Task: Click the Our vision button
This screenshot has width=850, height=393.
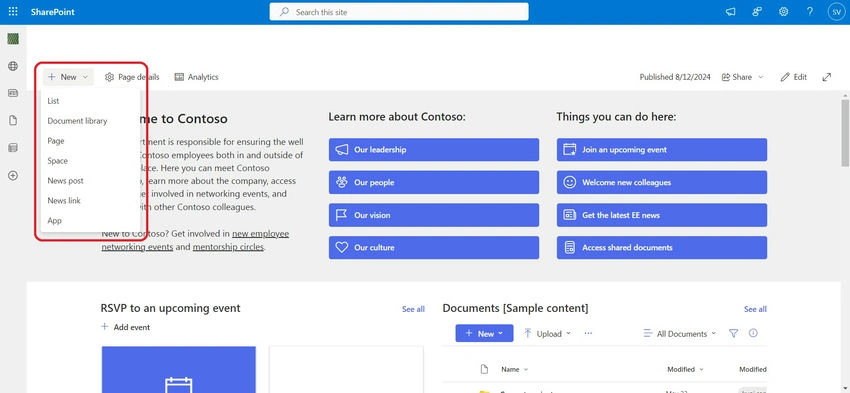Action: 434,215
